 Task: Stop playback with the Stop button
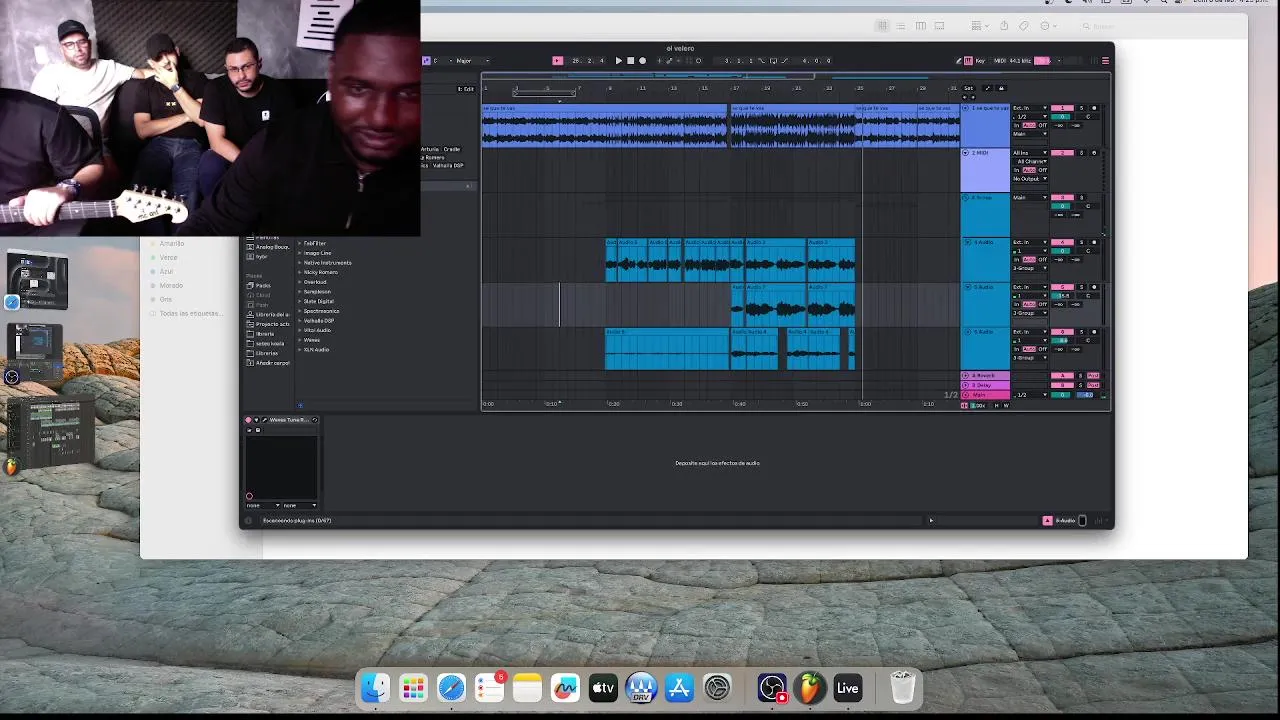[x=630, y=61]
